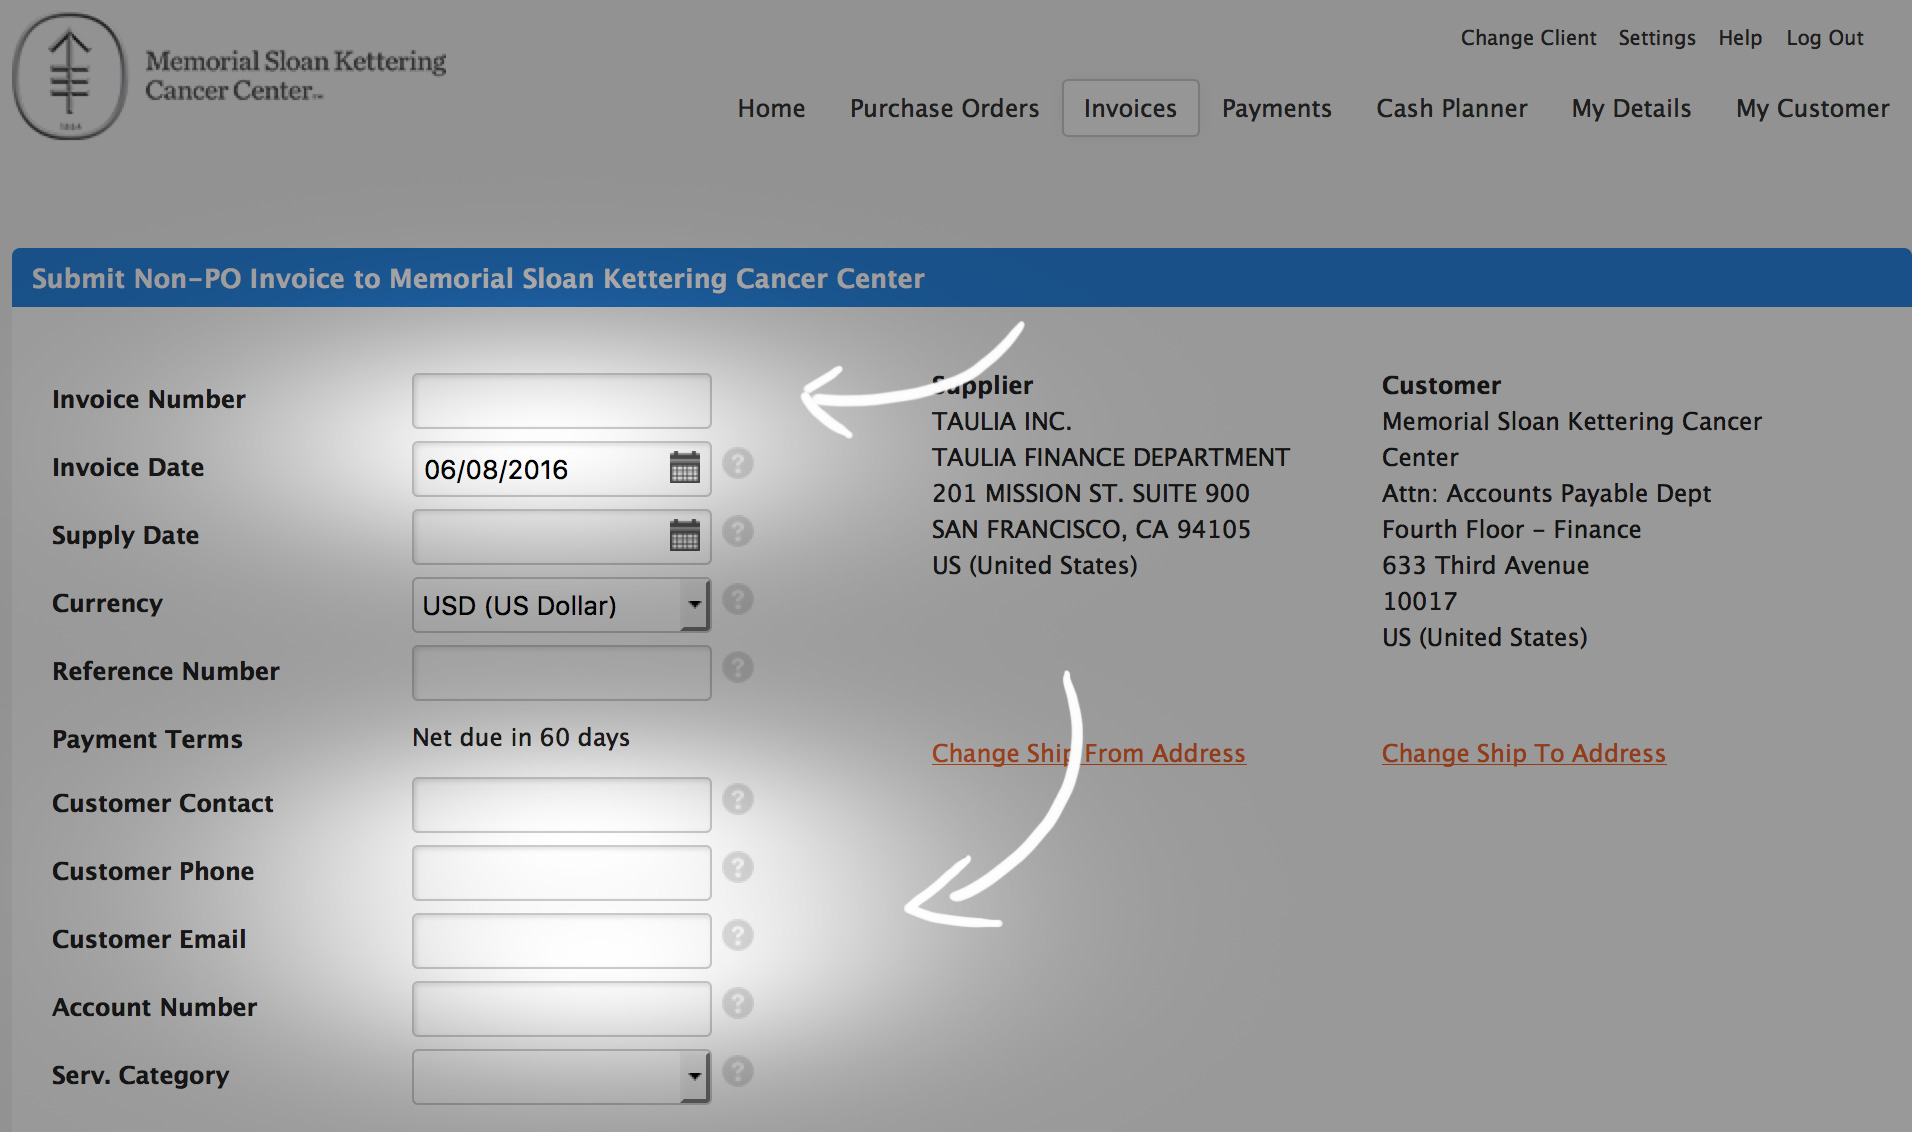Image resolution: width=1912 pixels, height=1132 pixels.
Task: Go to the Home tab
Action: coord(771,108)
